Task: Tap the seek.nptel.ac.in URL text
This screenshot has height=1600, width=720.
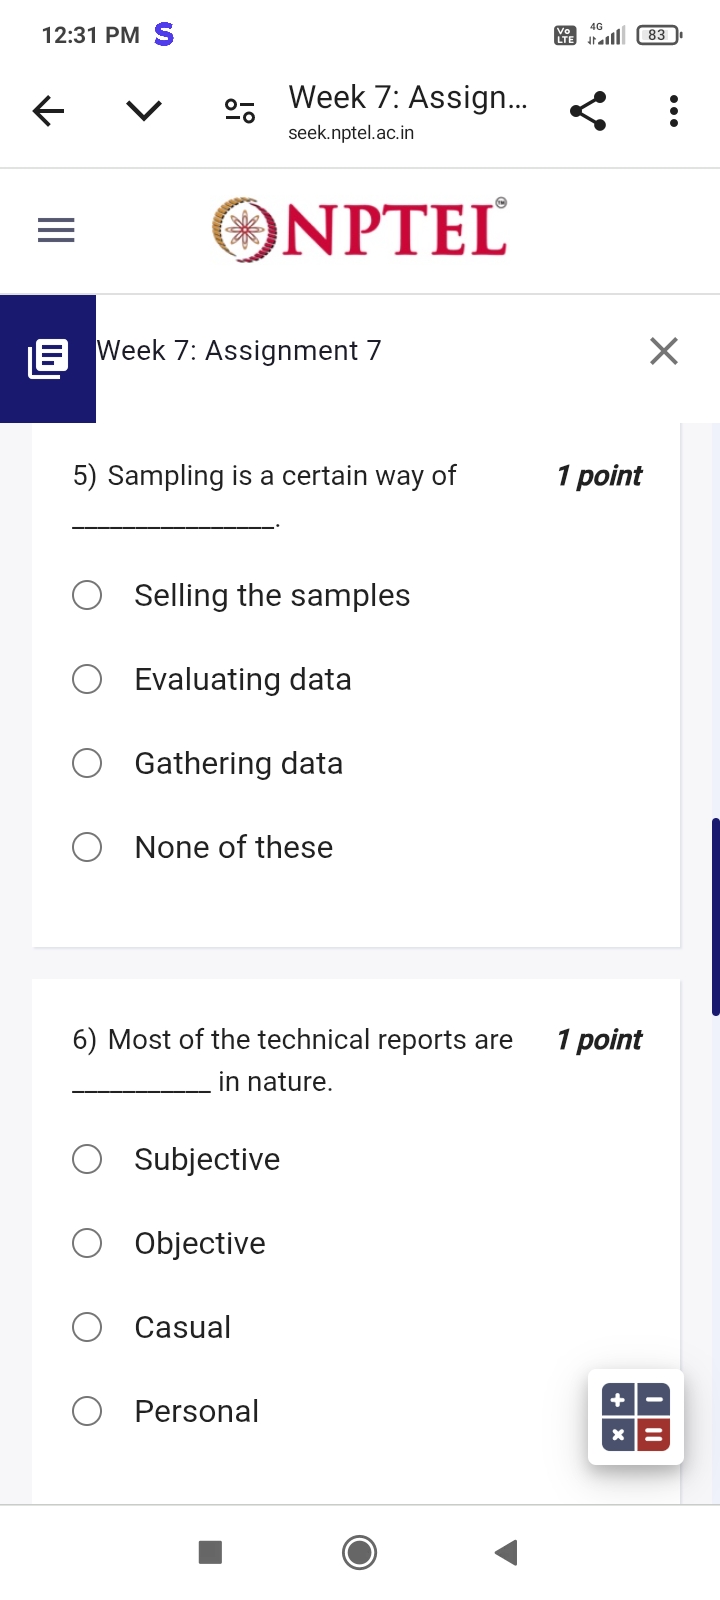Action: click(x=351, y=133)
